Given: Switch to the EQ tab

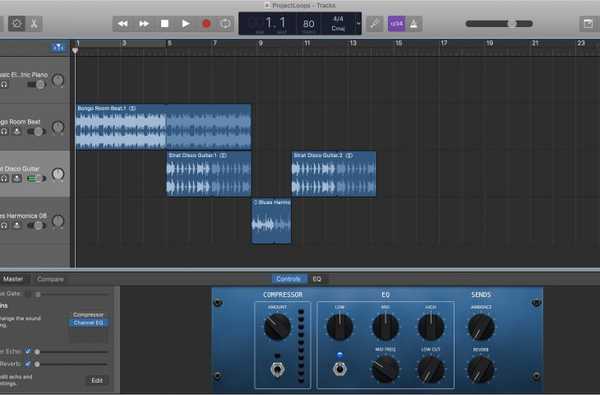Looking at the screenshot, I should 317,279.
